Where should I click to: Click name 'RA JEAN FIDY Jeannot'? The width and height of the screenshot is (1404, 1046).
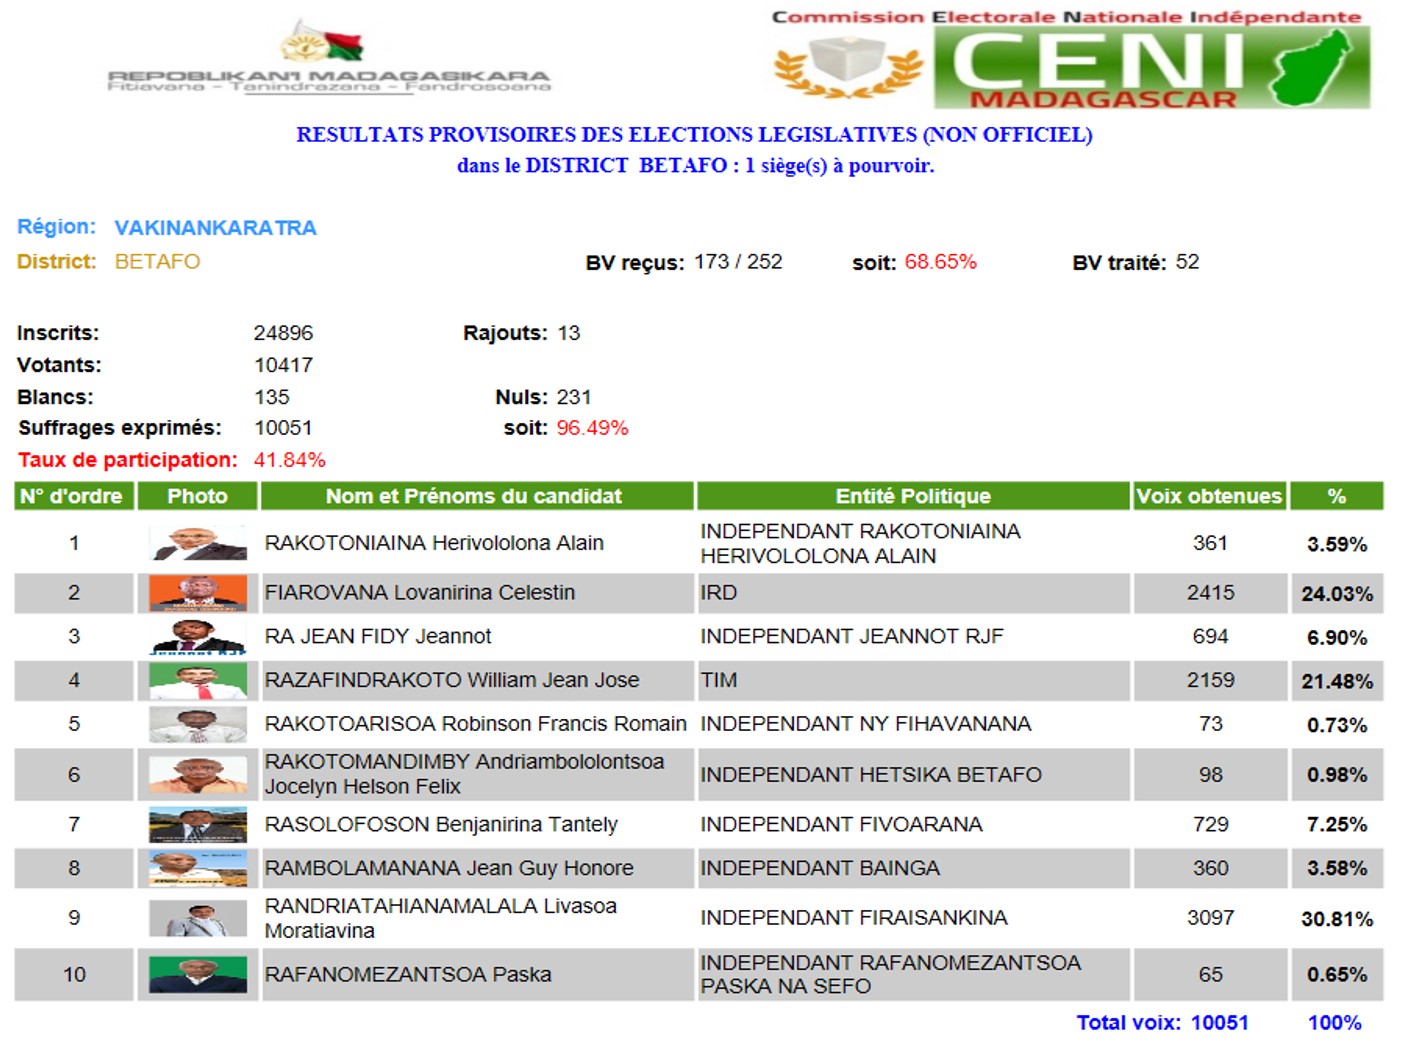click(x=378, y=636)
